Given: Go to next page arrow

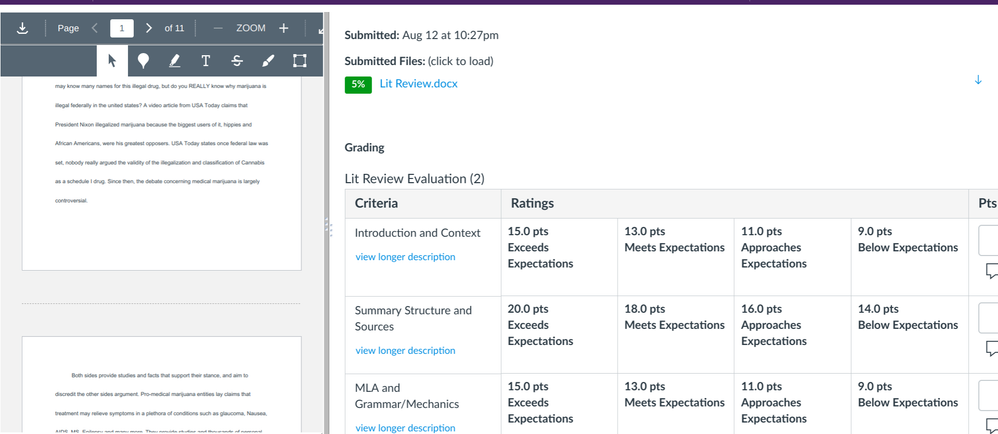Looking at the screenshot, I should pos(149,28).
